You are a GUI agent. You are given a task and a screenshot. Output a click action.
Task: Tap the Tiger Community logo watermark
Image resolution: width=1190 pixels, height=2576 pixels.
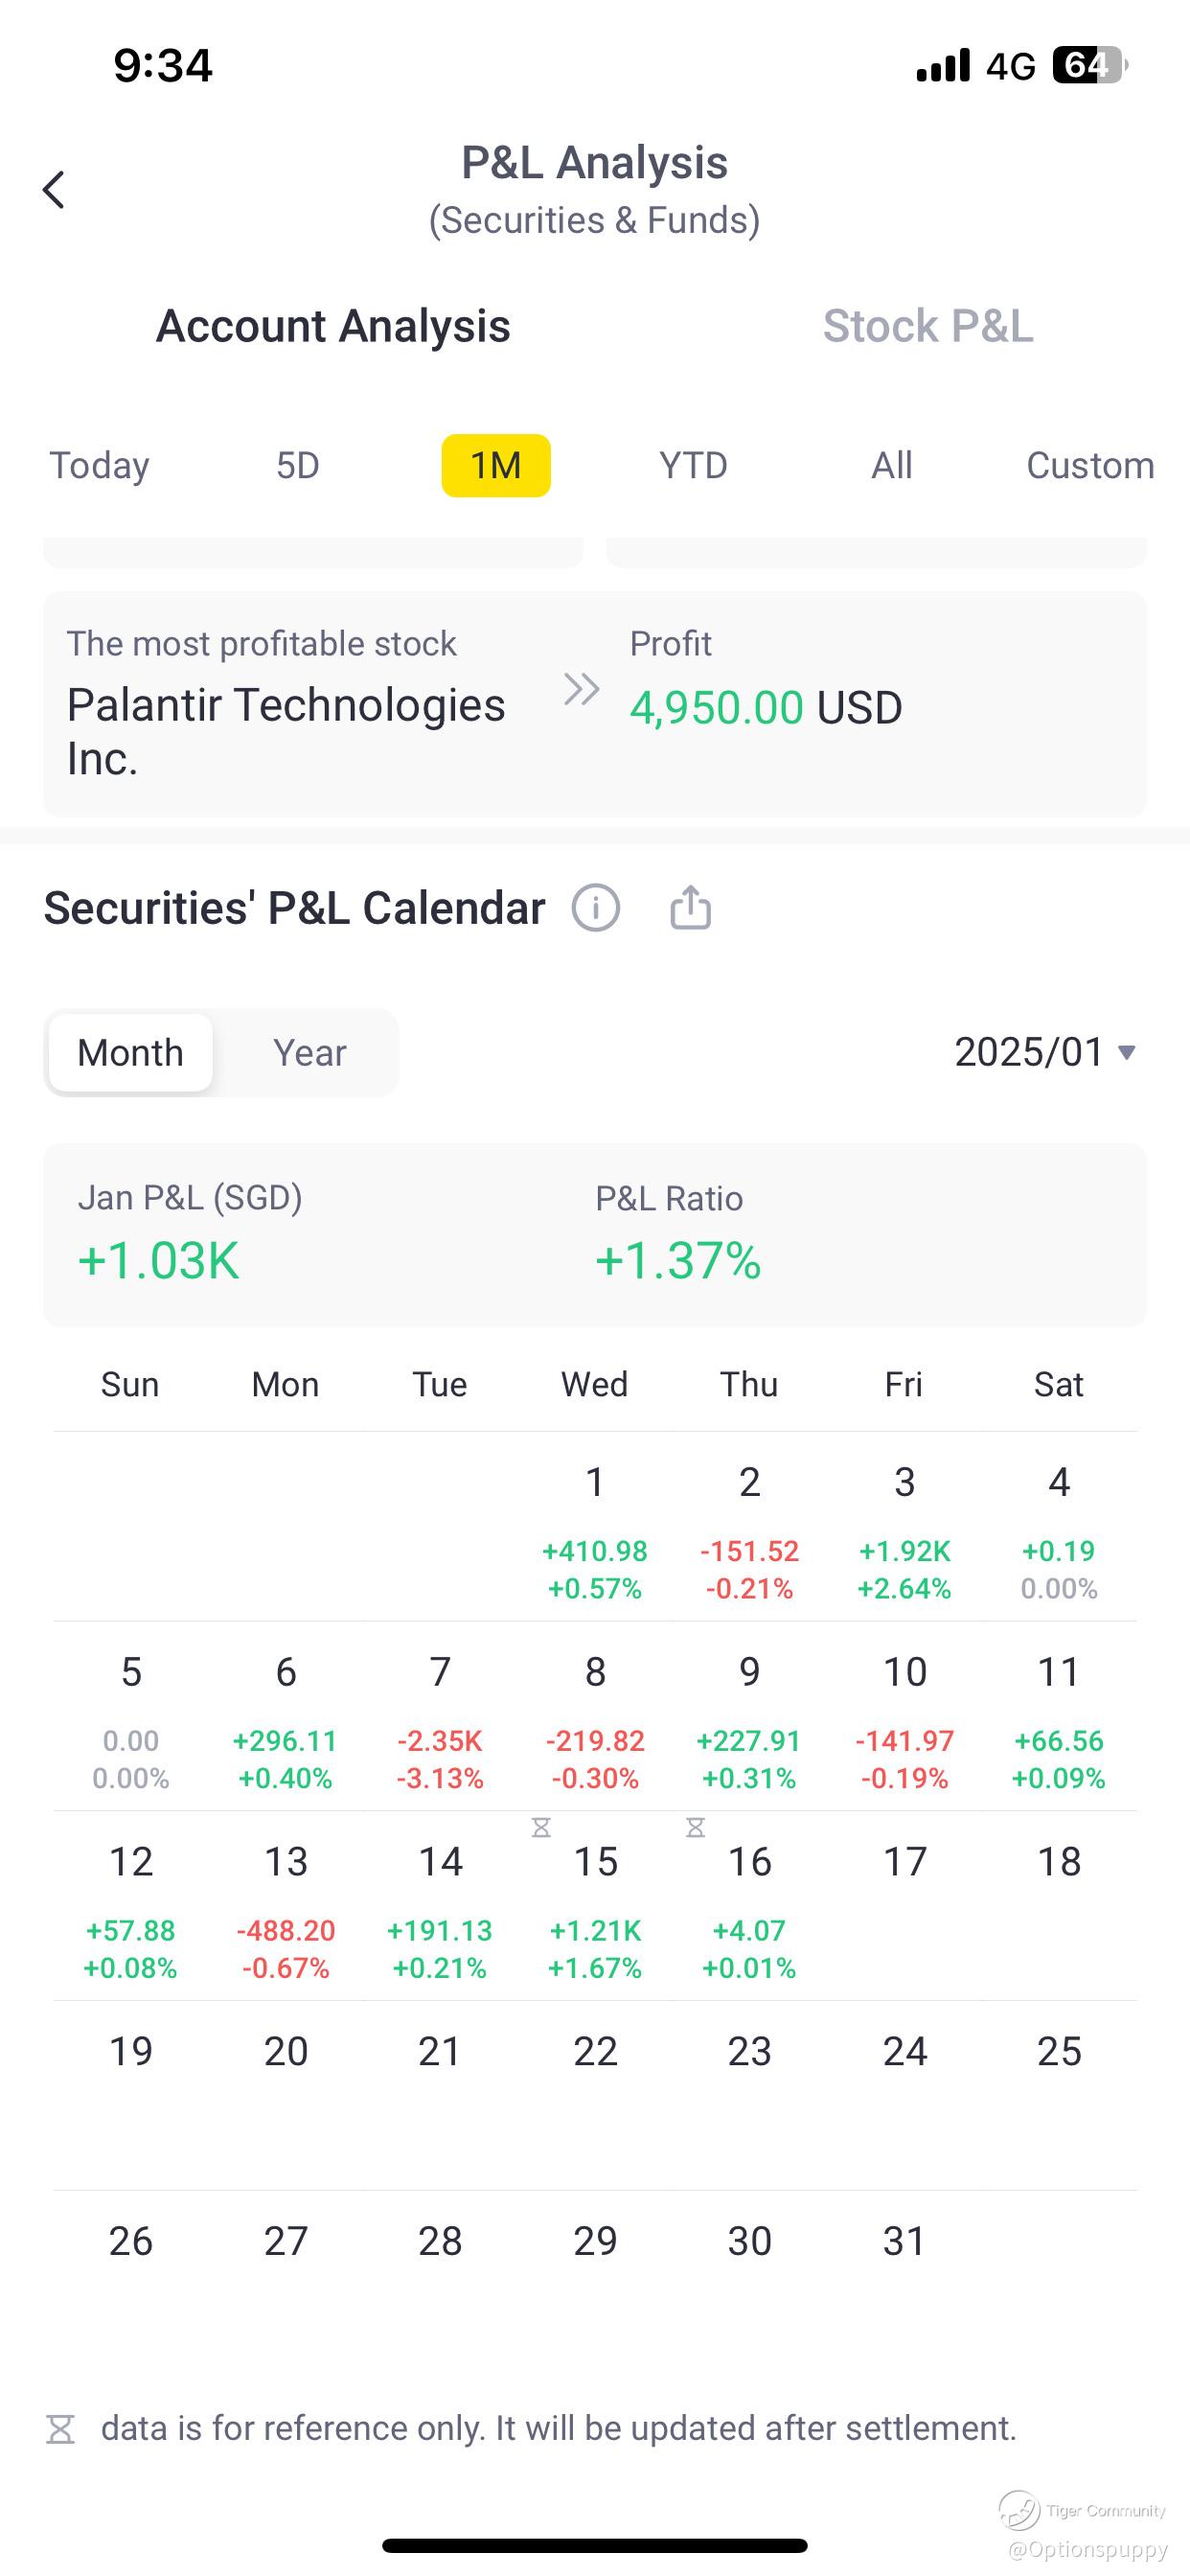[1020, 2510]
